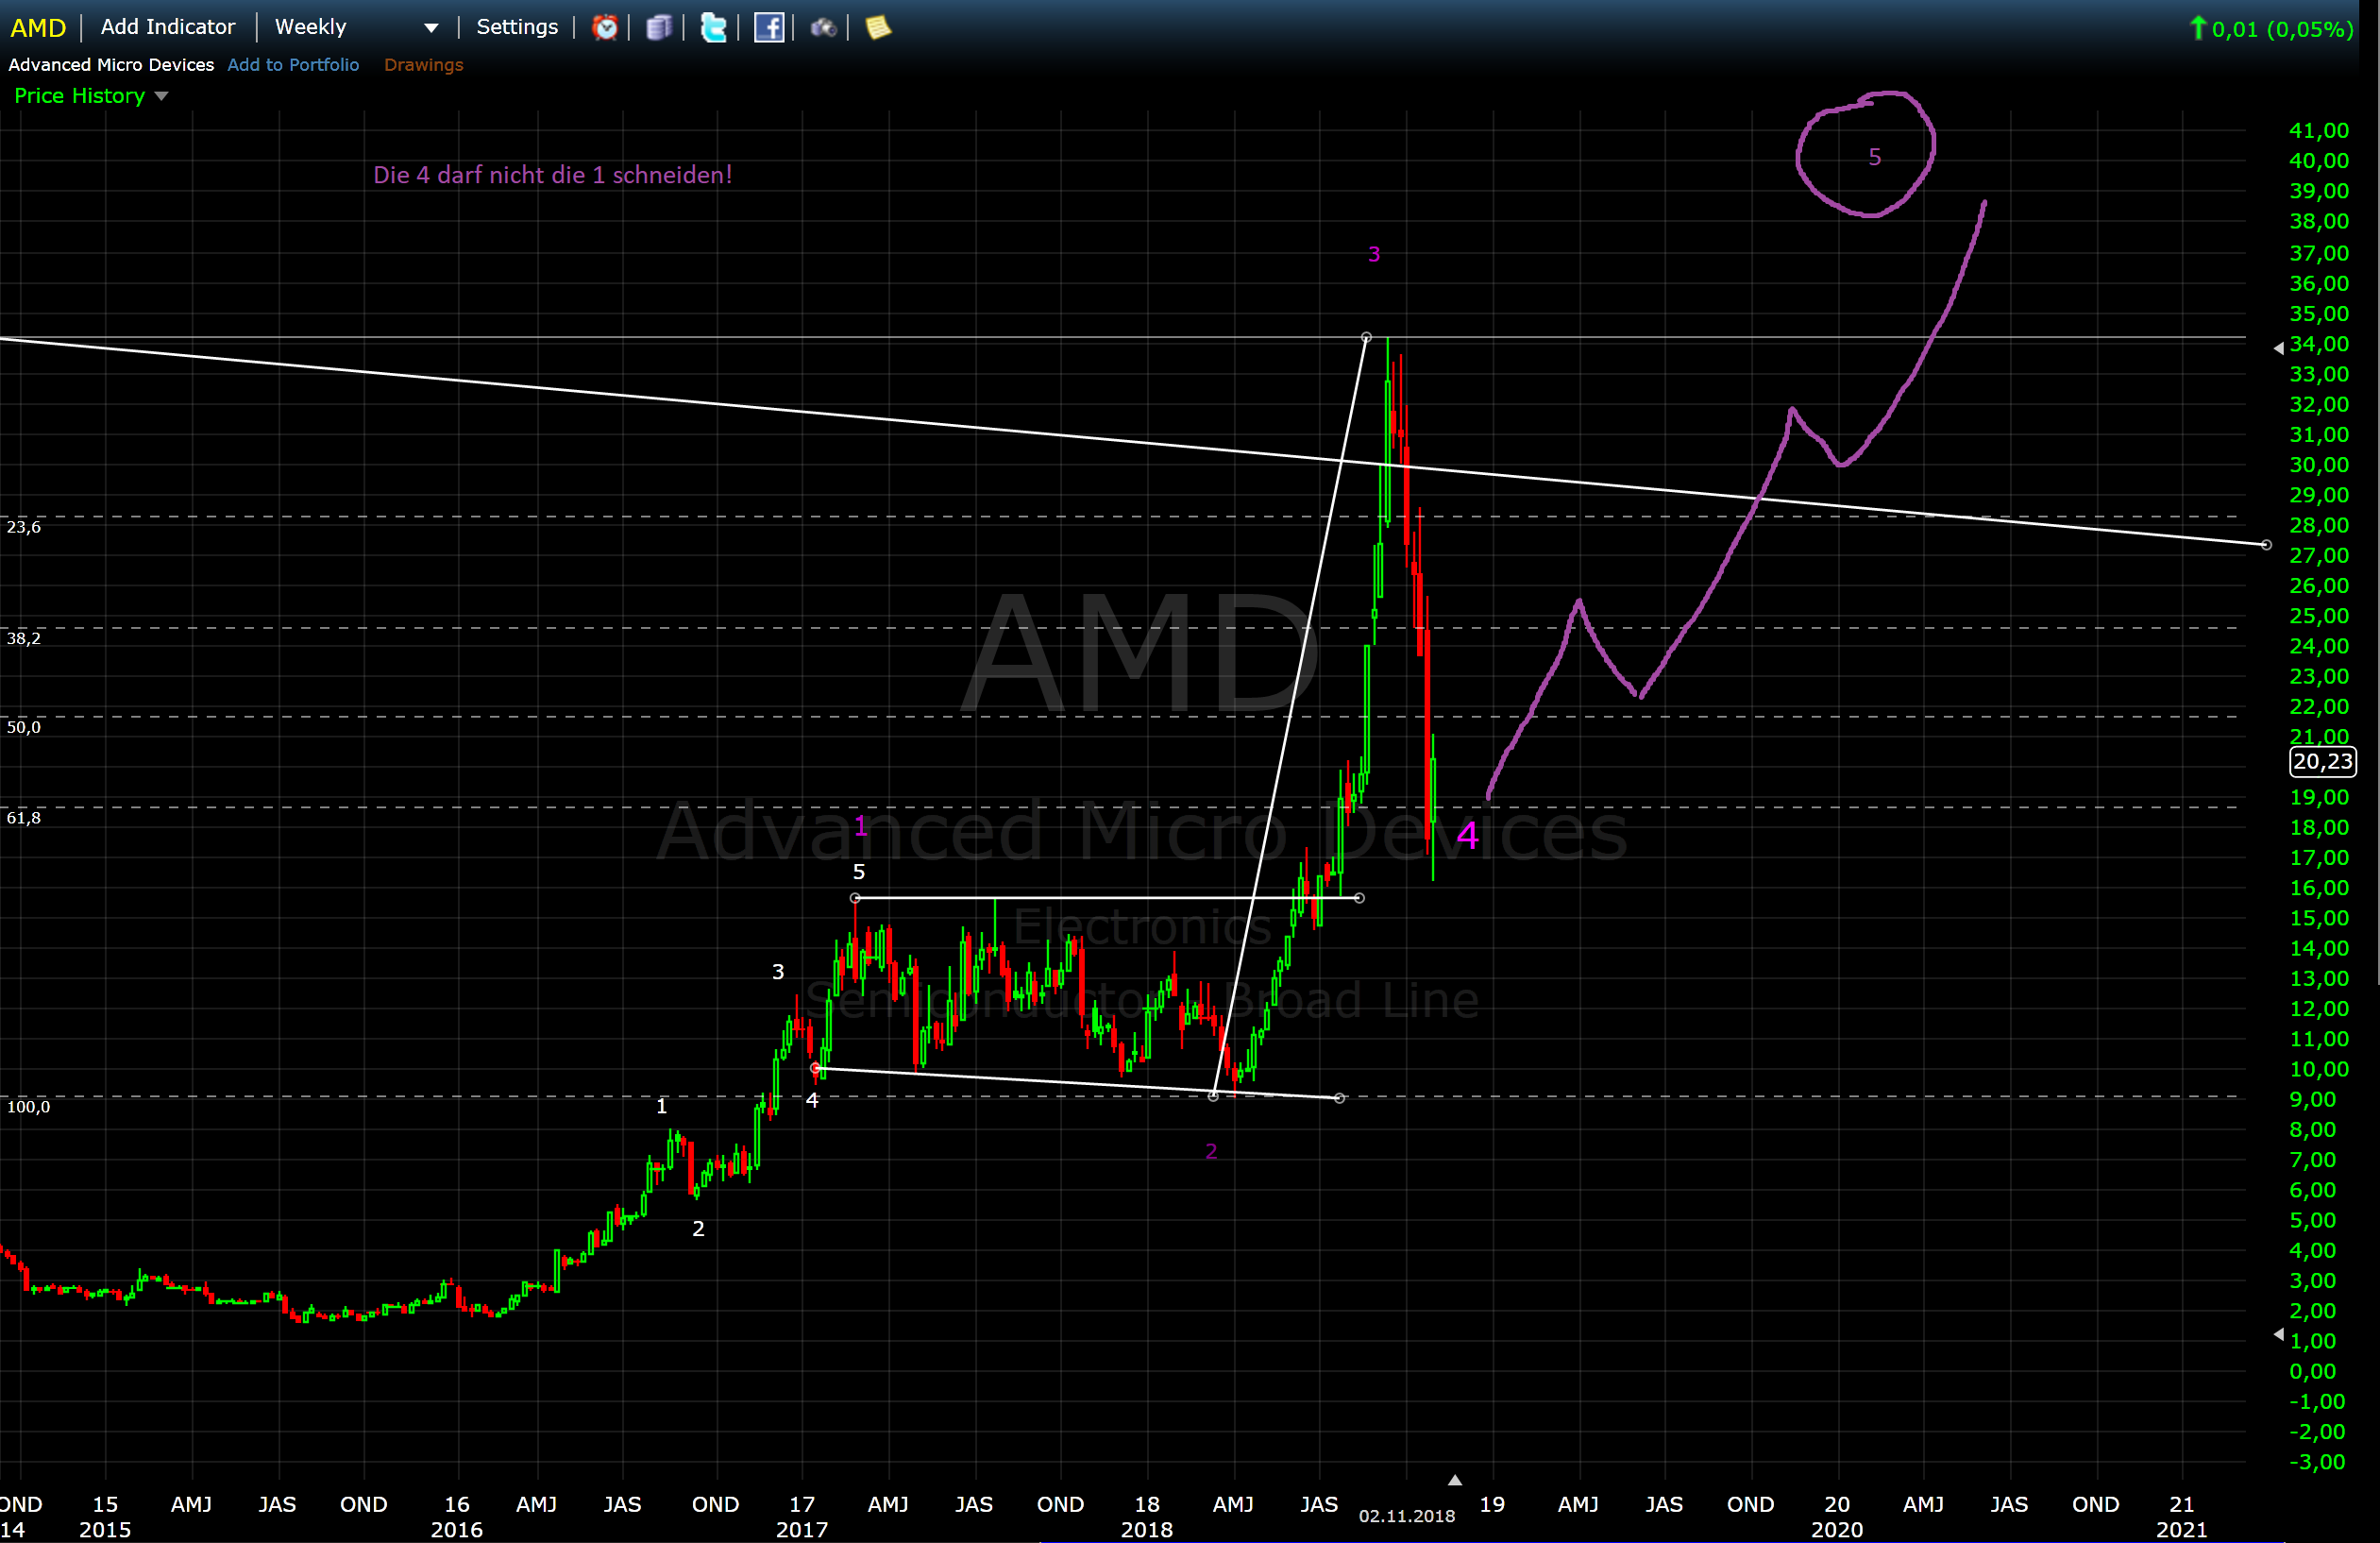Select the current price label 20,23
This screenshot has width=2380, height=1543.
coord(2322,762)
